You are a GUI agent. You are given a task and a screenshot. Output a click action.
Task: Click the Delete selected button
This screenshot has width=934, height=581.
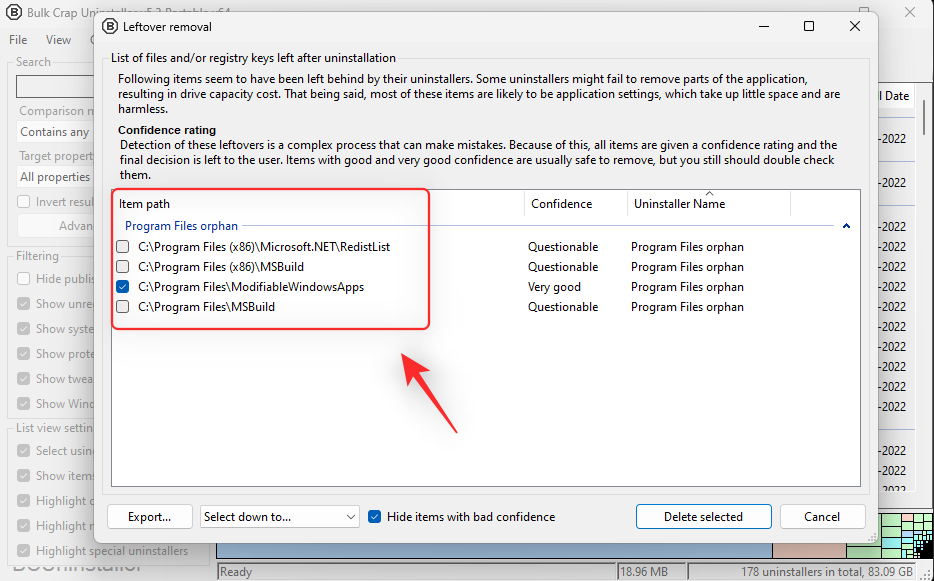point(703,517)
